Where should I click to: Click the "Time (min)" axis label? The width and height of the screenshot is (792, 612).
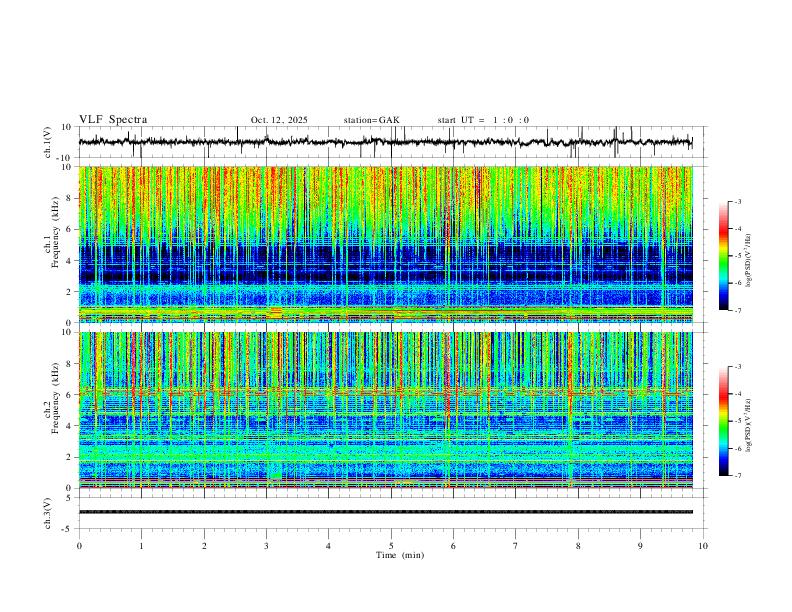[x=400, y=555]
